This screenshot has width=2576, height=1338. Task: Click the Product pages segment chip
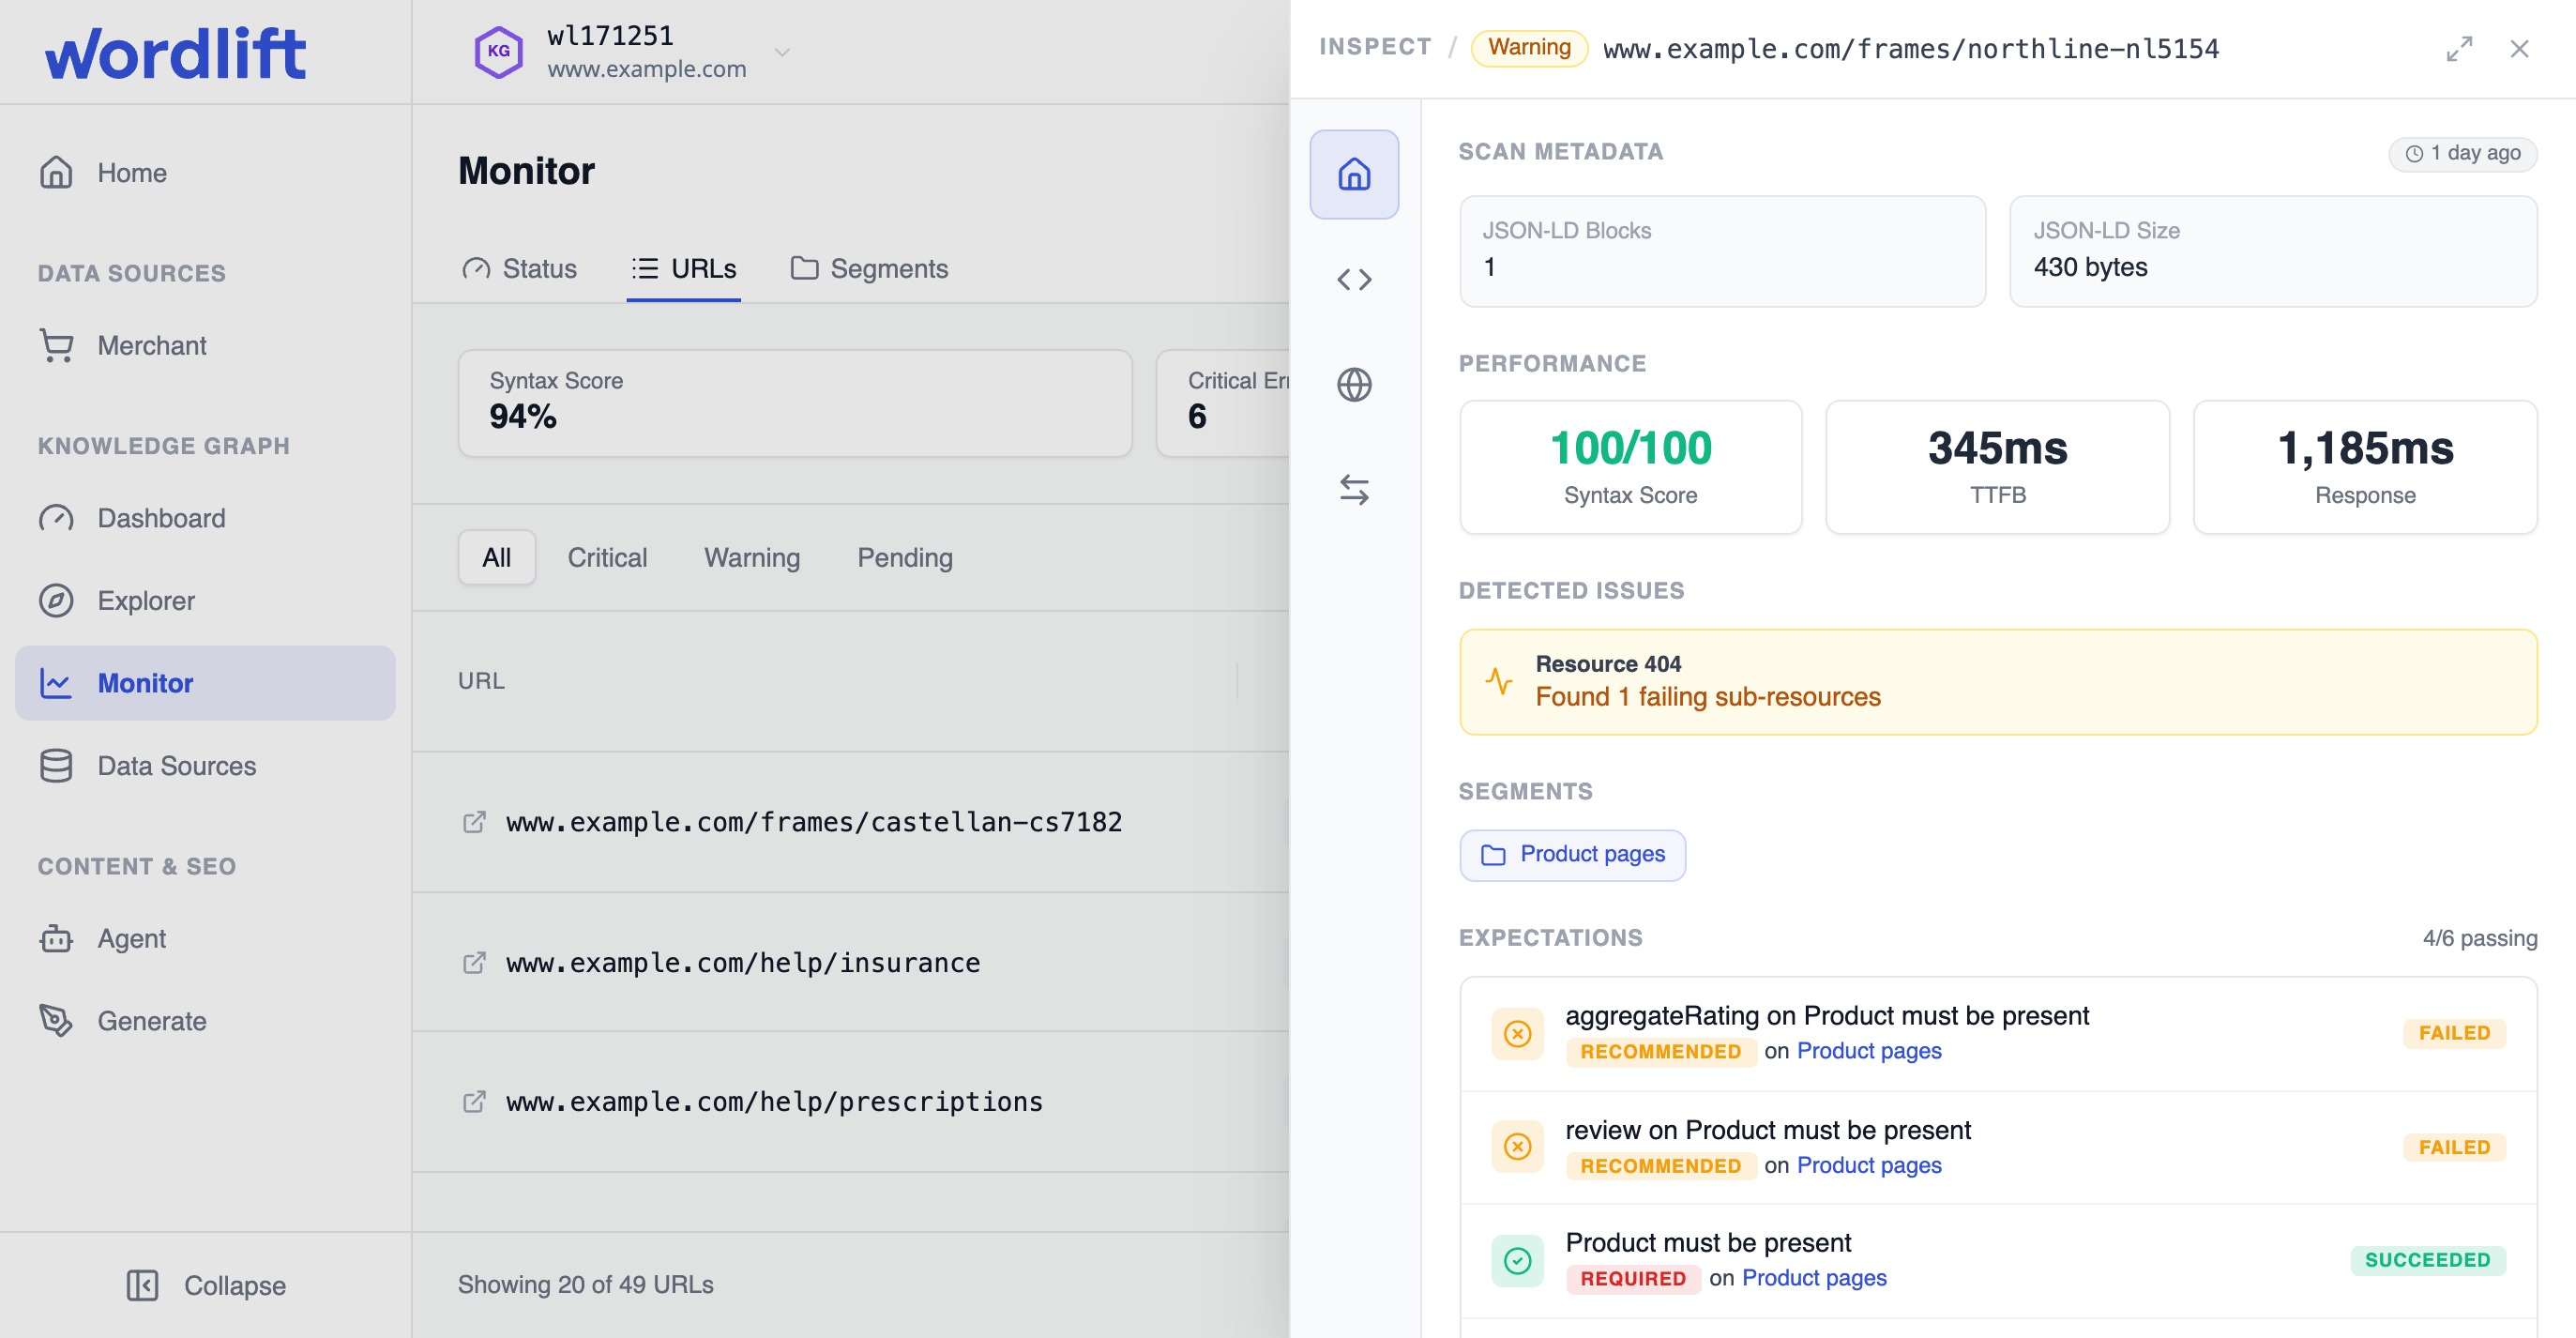tap(1572, 854)
